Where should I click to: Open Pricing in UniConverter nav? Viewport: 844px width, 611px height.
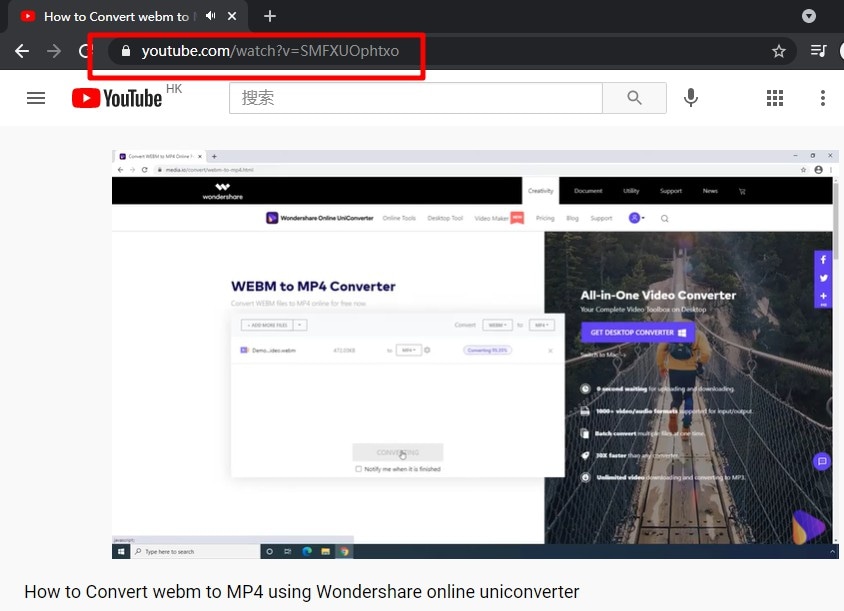coord(545,218)
